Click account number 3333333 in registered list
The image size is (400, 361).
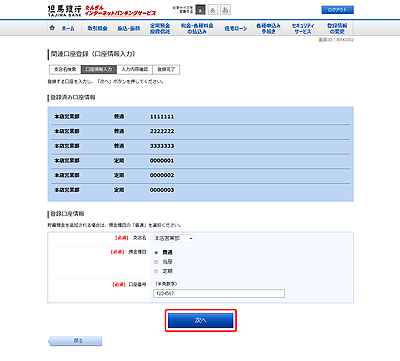pos(162,146)
